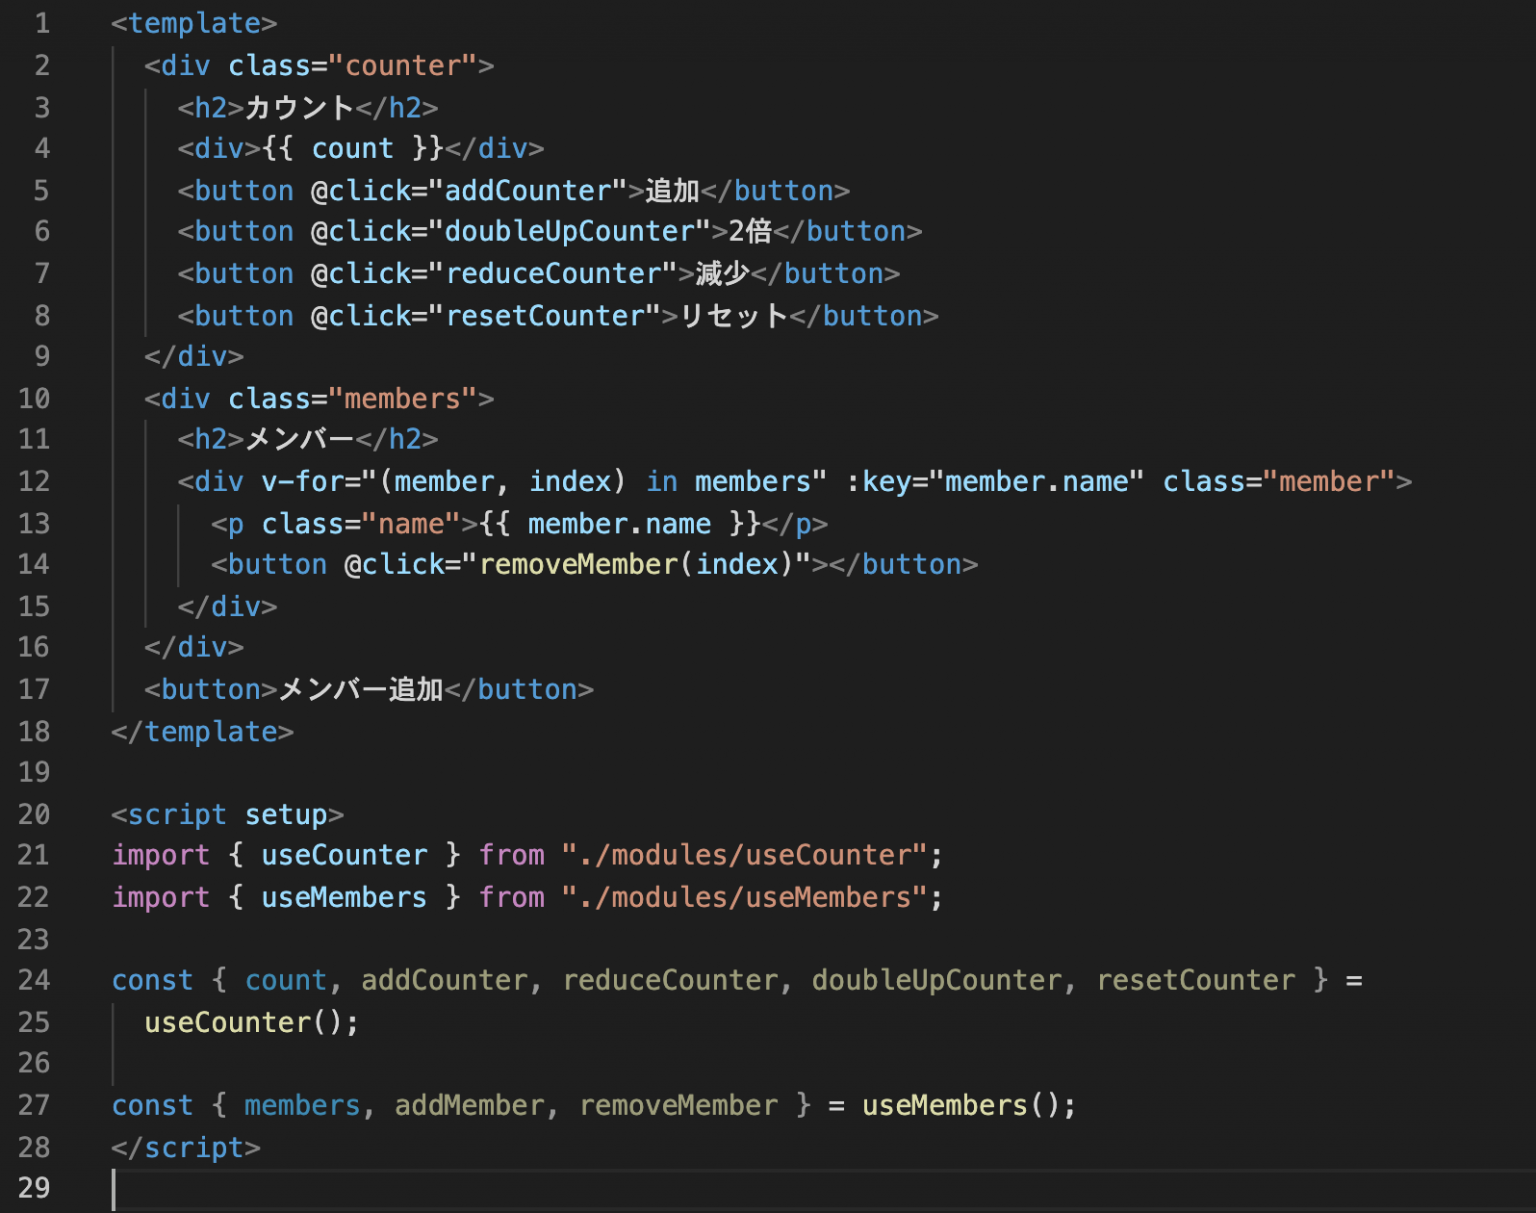Click the closing </template> tag
Screen dimensions: 1536x1213
202,731
